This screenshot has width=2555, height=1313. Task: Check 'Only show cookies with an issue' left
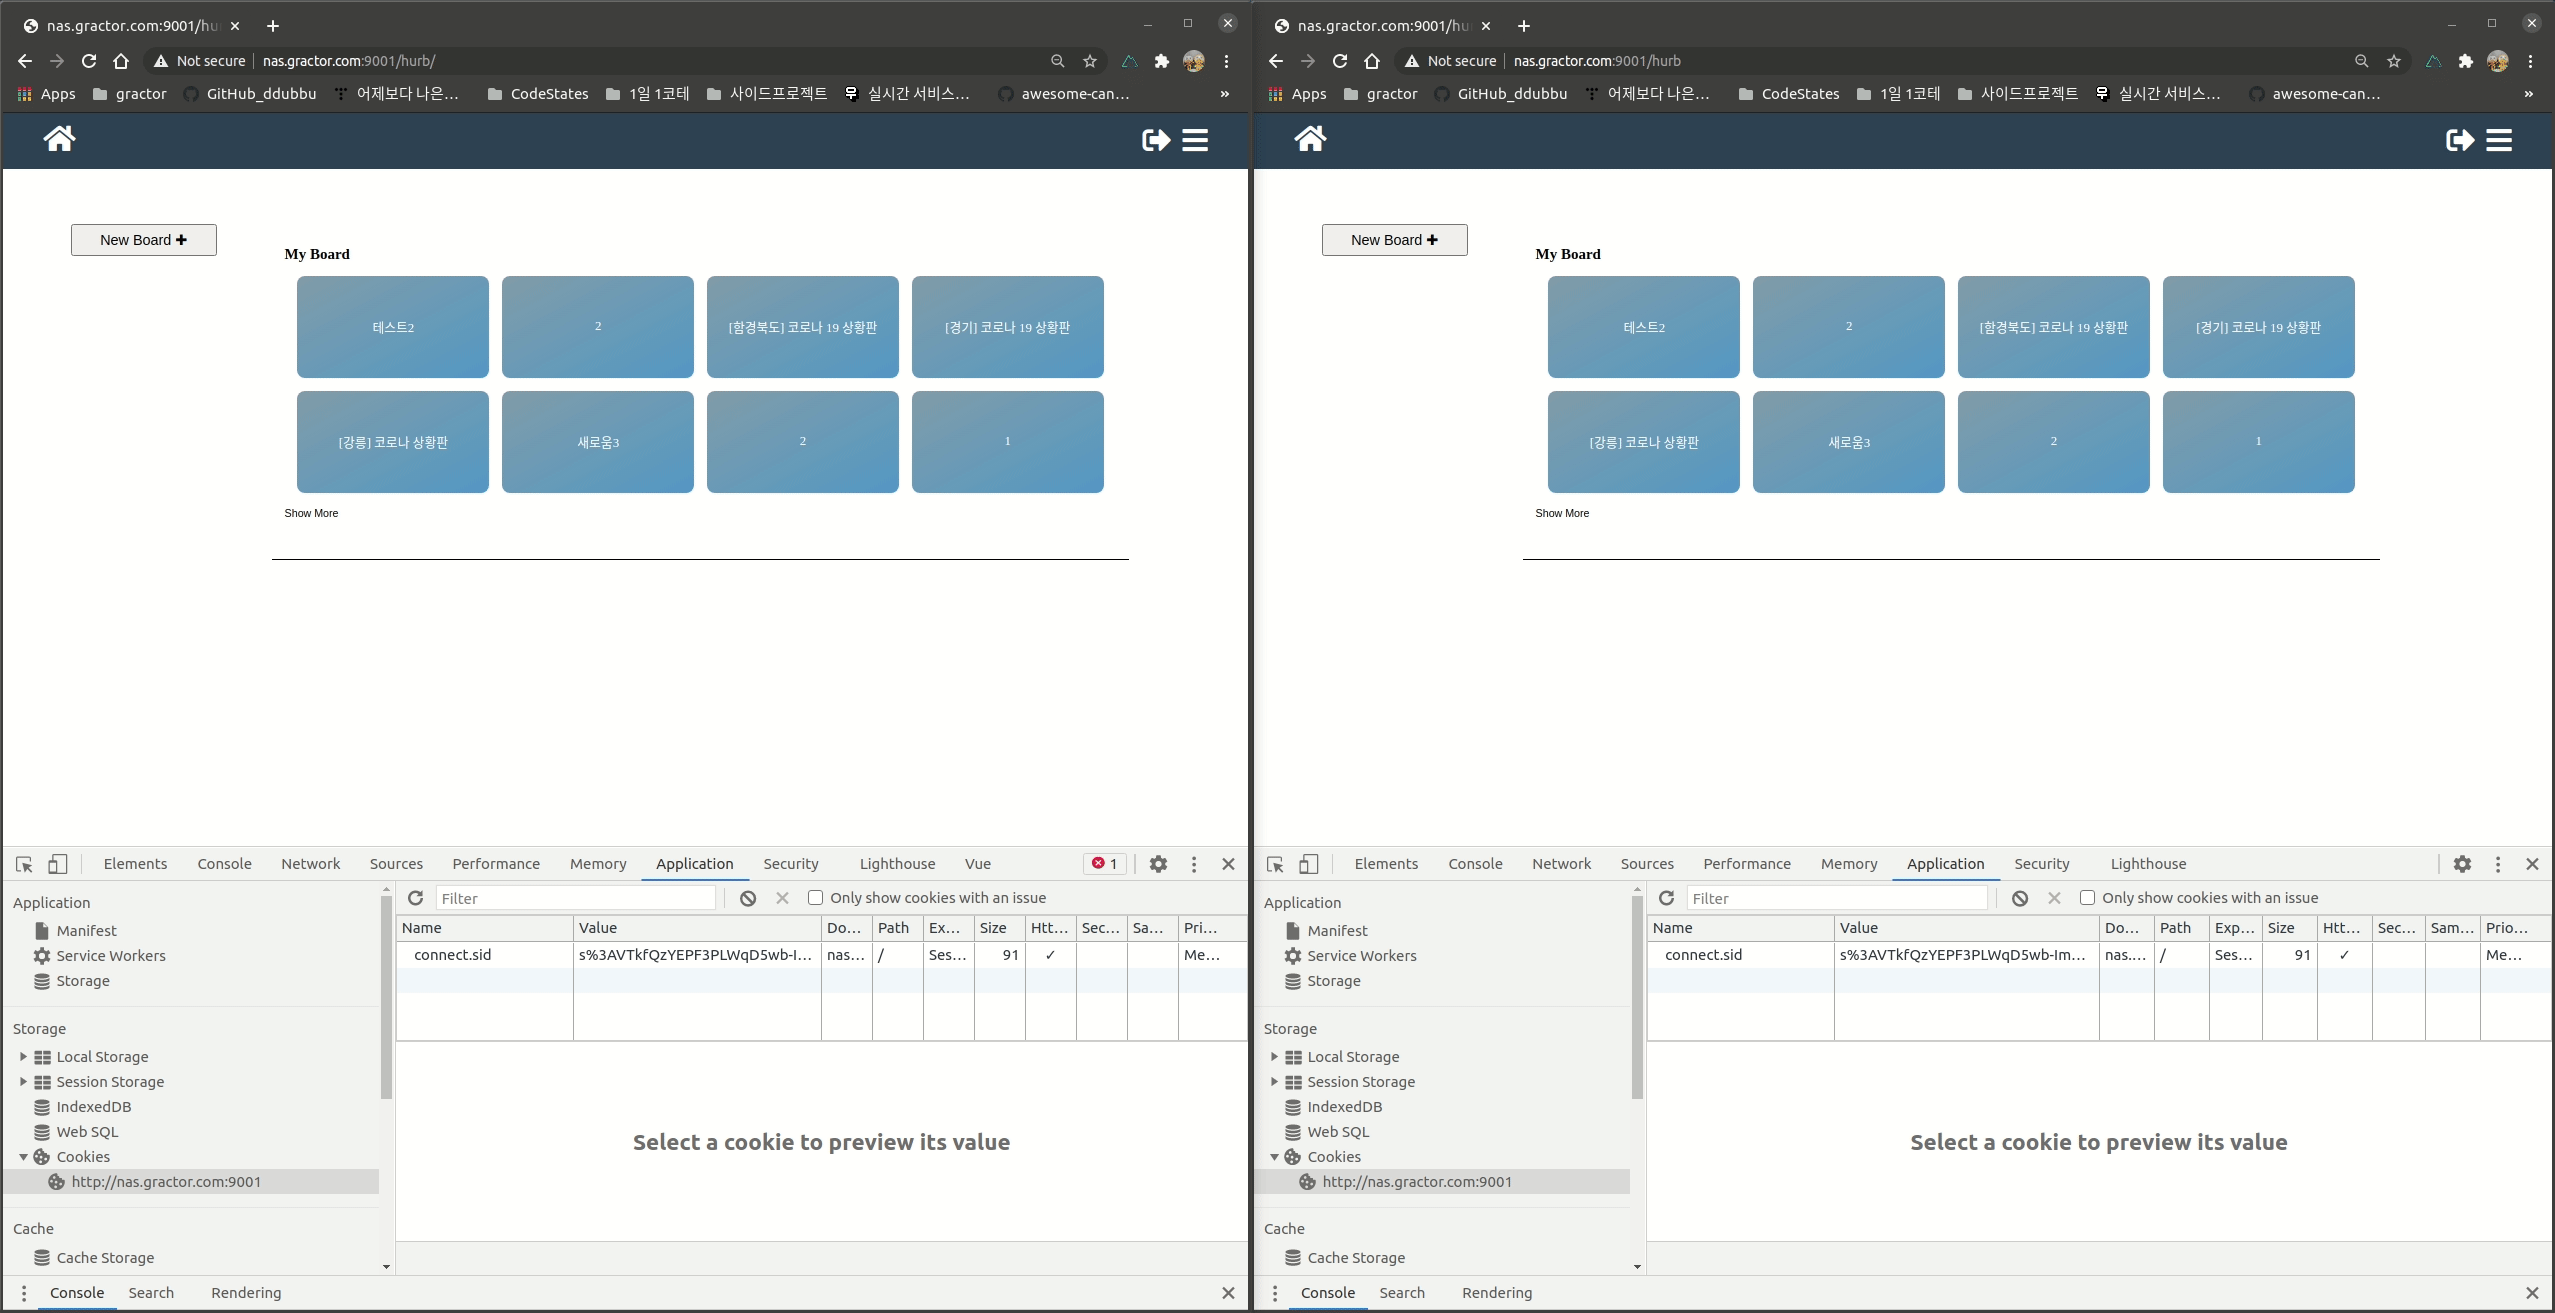pyautogui.click(x=815, y=898)
